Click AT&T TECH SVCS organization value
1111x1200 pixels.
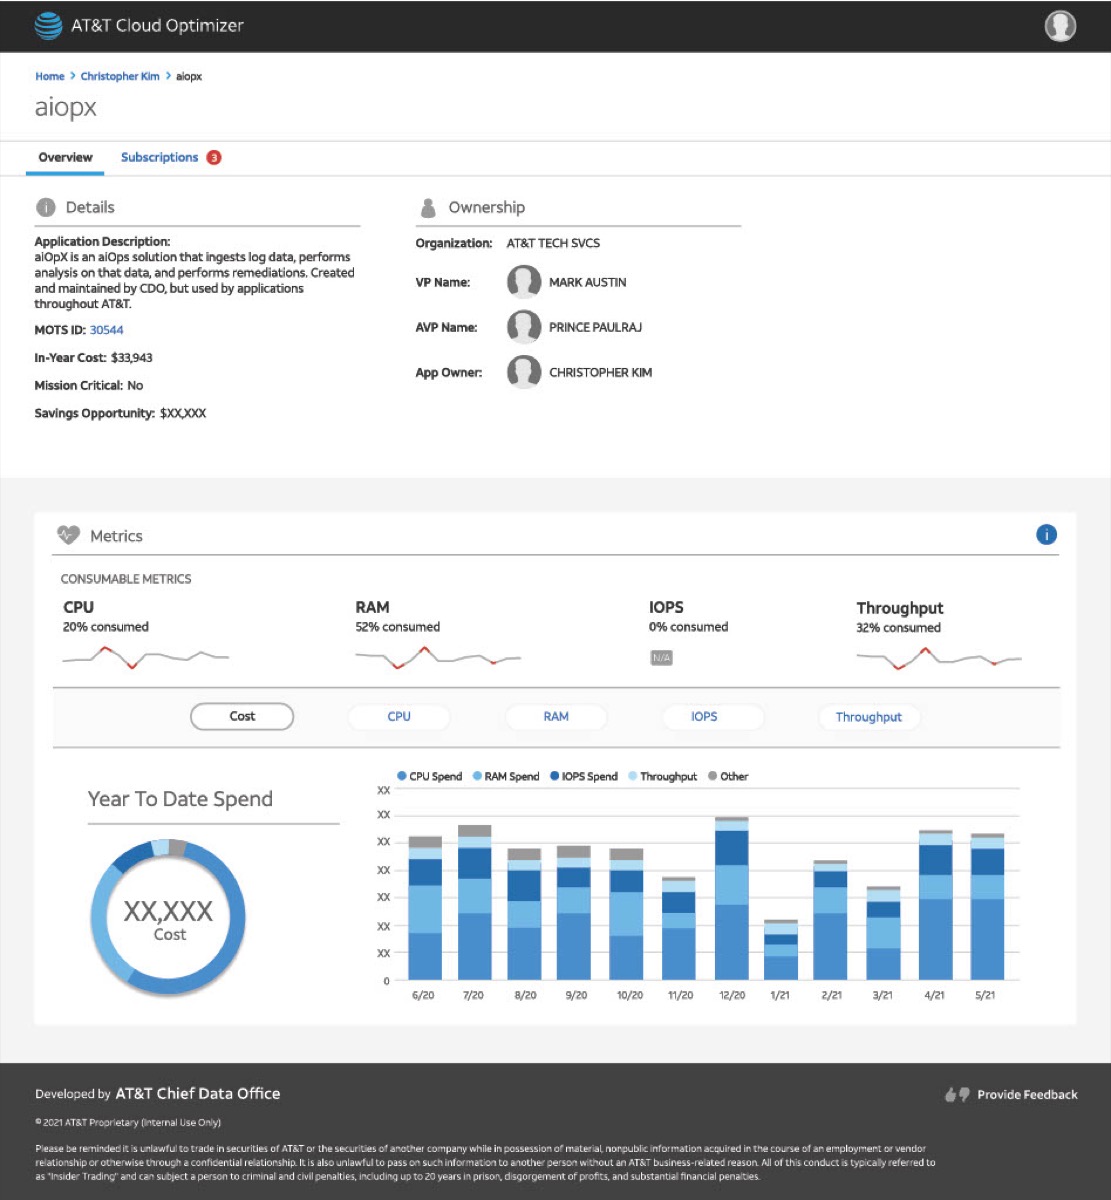click(x=553, y=243)
